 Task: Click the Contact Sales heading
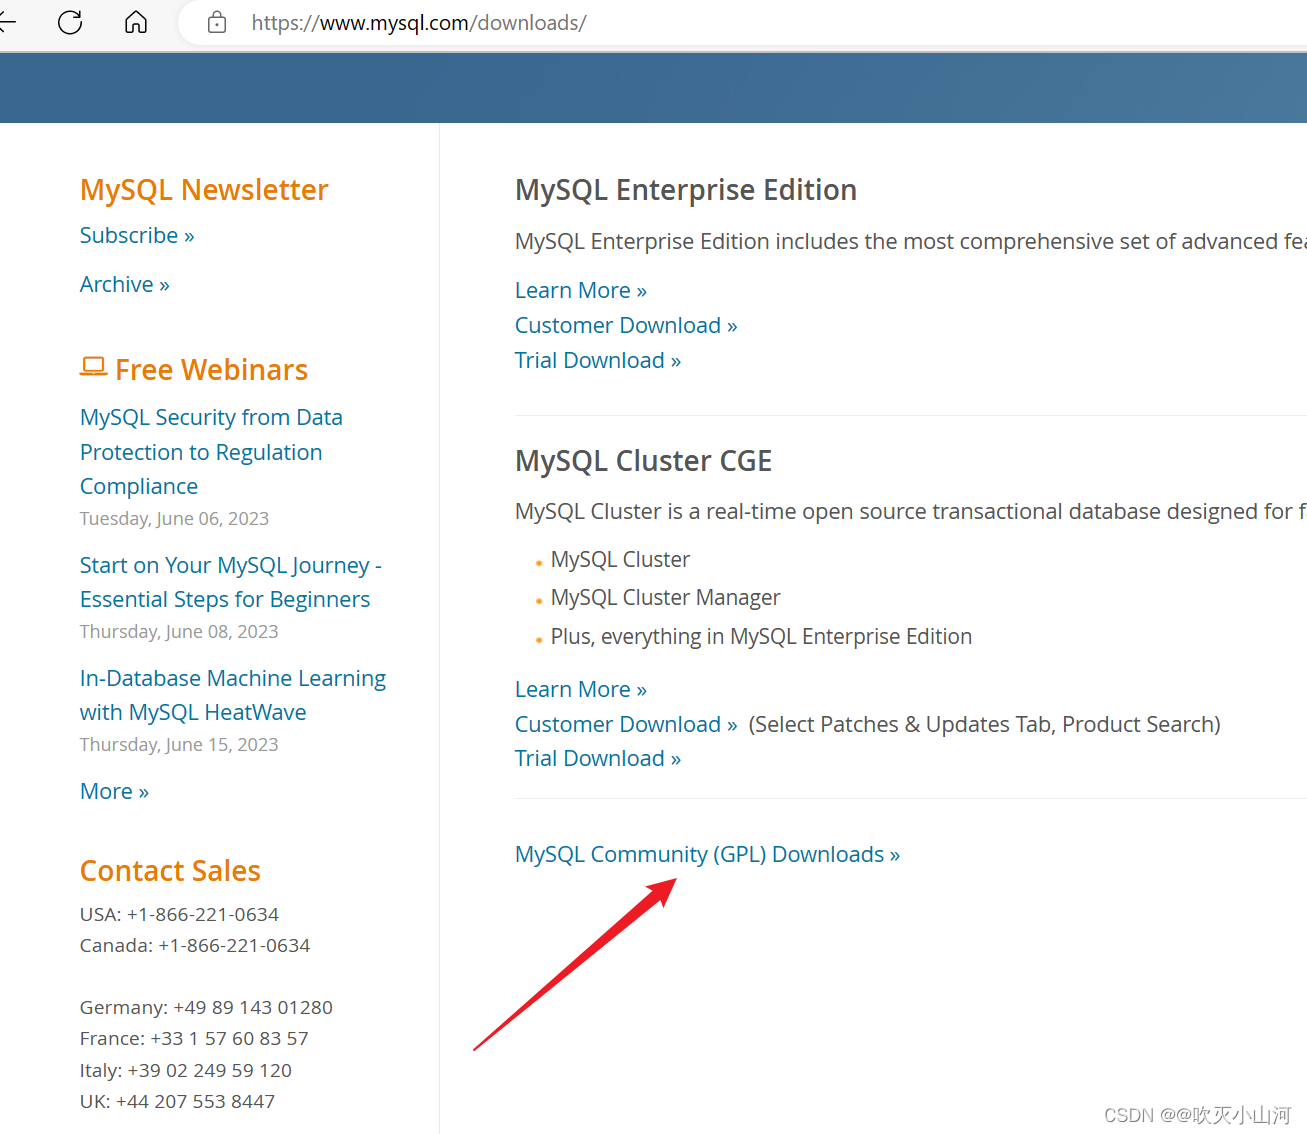[x=170, y=871]
